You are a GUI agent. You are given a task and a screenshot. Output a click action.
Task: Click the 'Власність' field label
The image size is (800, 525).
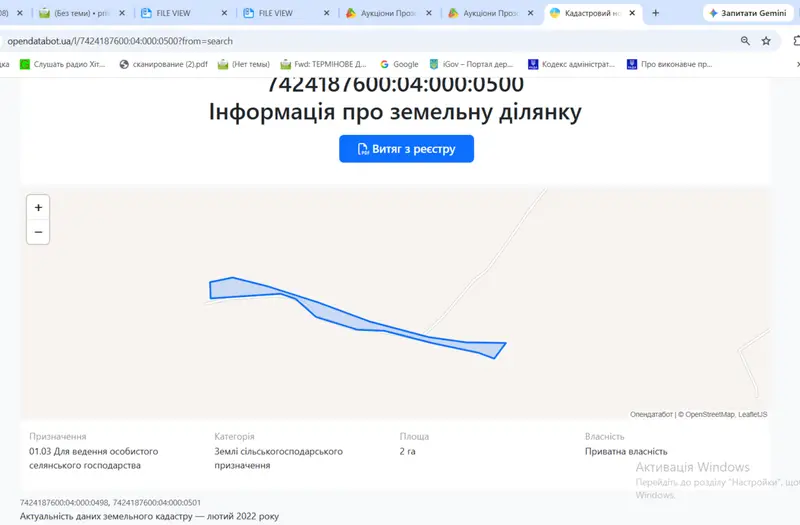pos(605,437)
